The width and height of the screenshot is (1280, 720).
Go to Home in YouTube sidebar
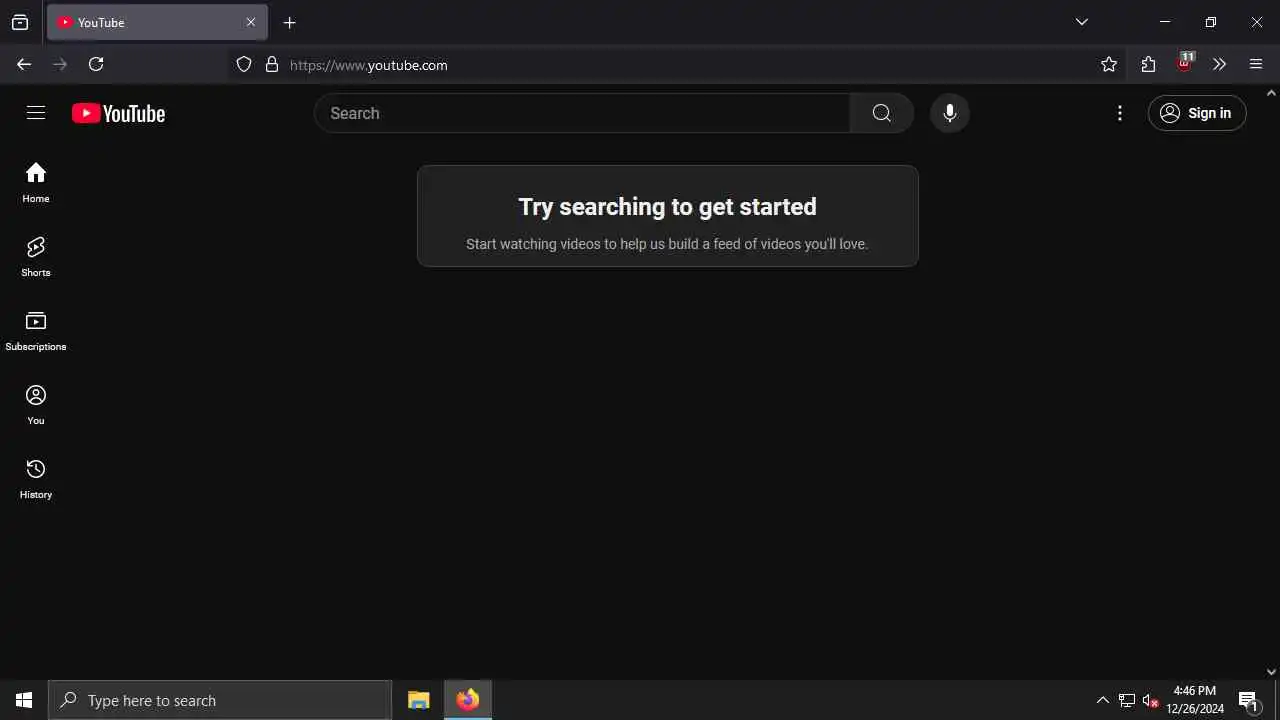tap(36, 183)
